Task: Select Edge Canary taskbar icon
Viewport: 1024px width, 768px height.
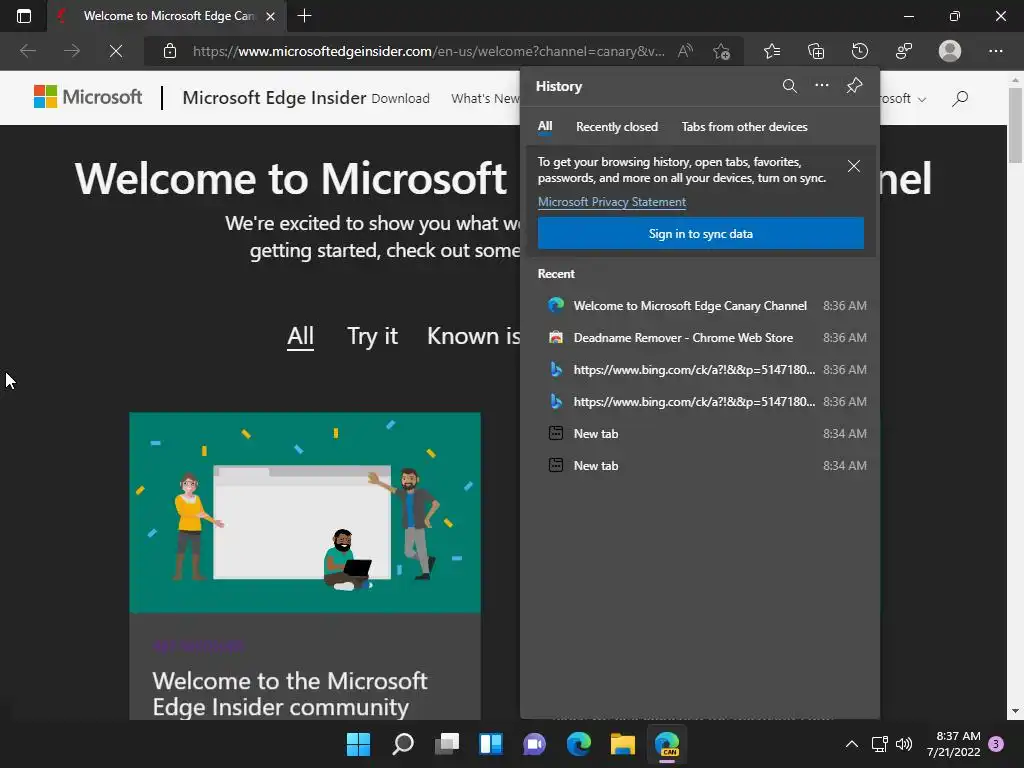Action: click(x=667, y=744)
